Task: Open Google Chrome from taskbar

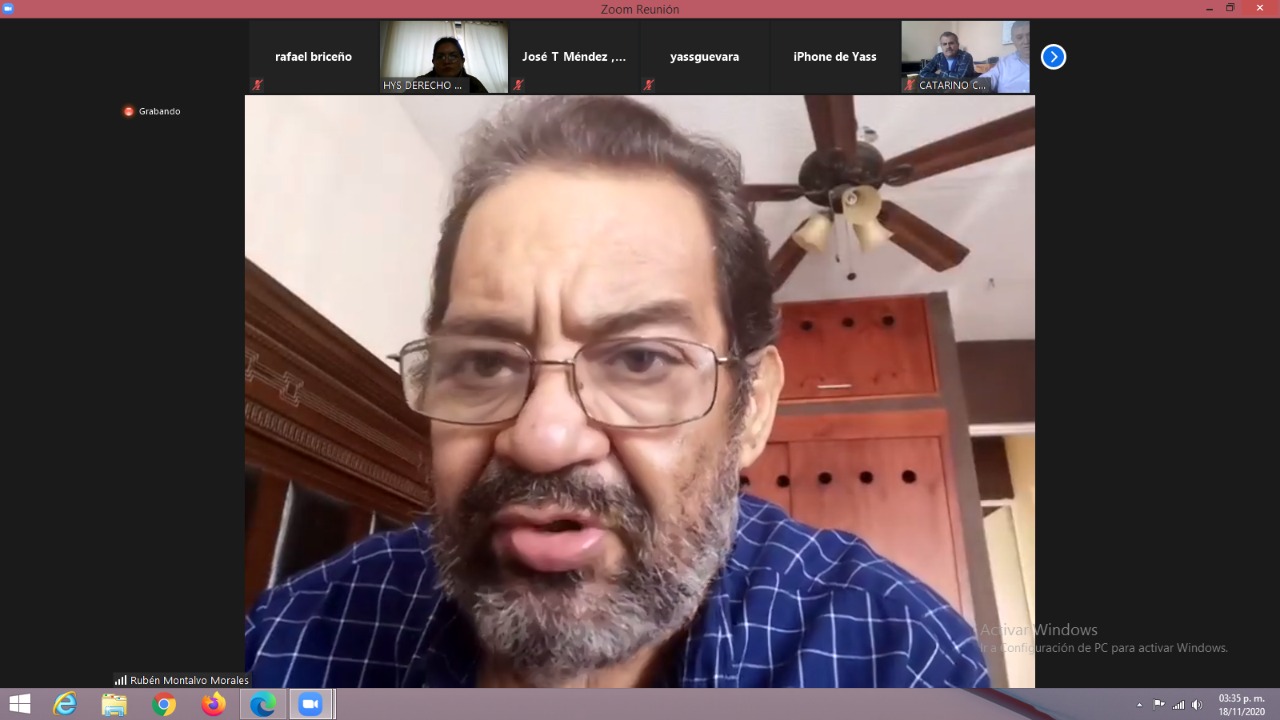Action: point(164,704)
